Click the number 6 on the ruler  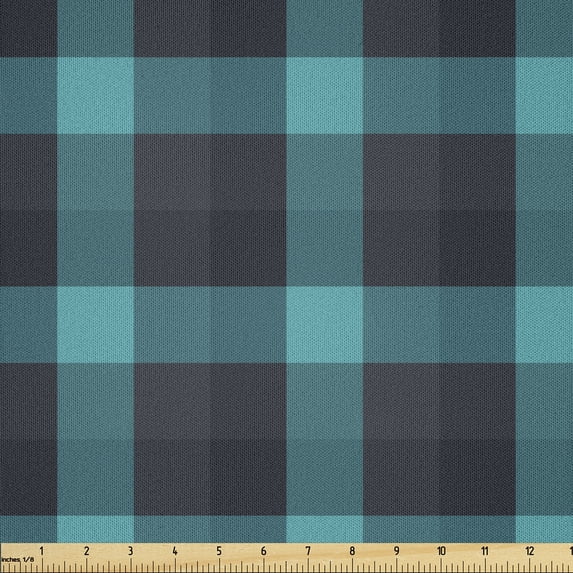coord(263,551)
